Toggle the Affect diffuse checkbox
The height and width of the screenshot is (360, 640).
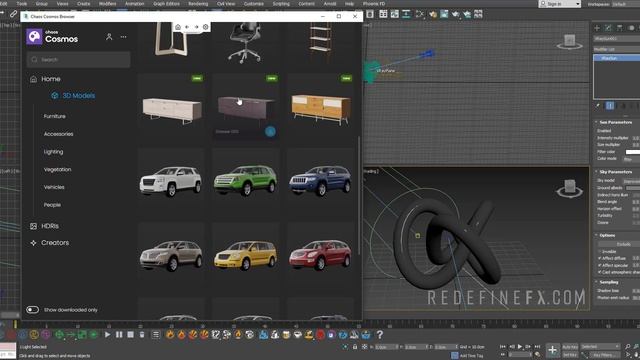600,258
